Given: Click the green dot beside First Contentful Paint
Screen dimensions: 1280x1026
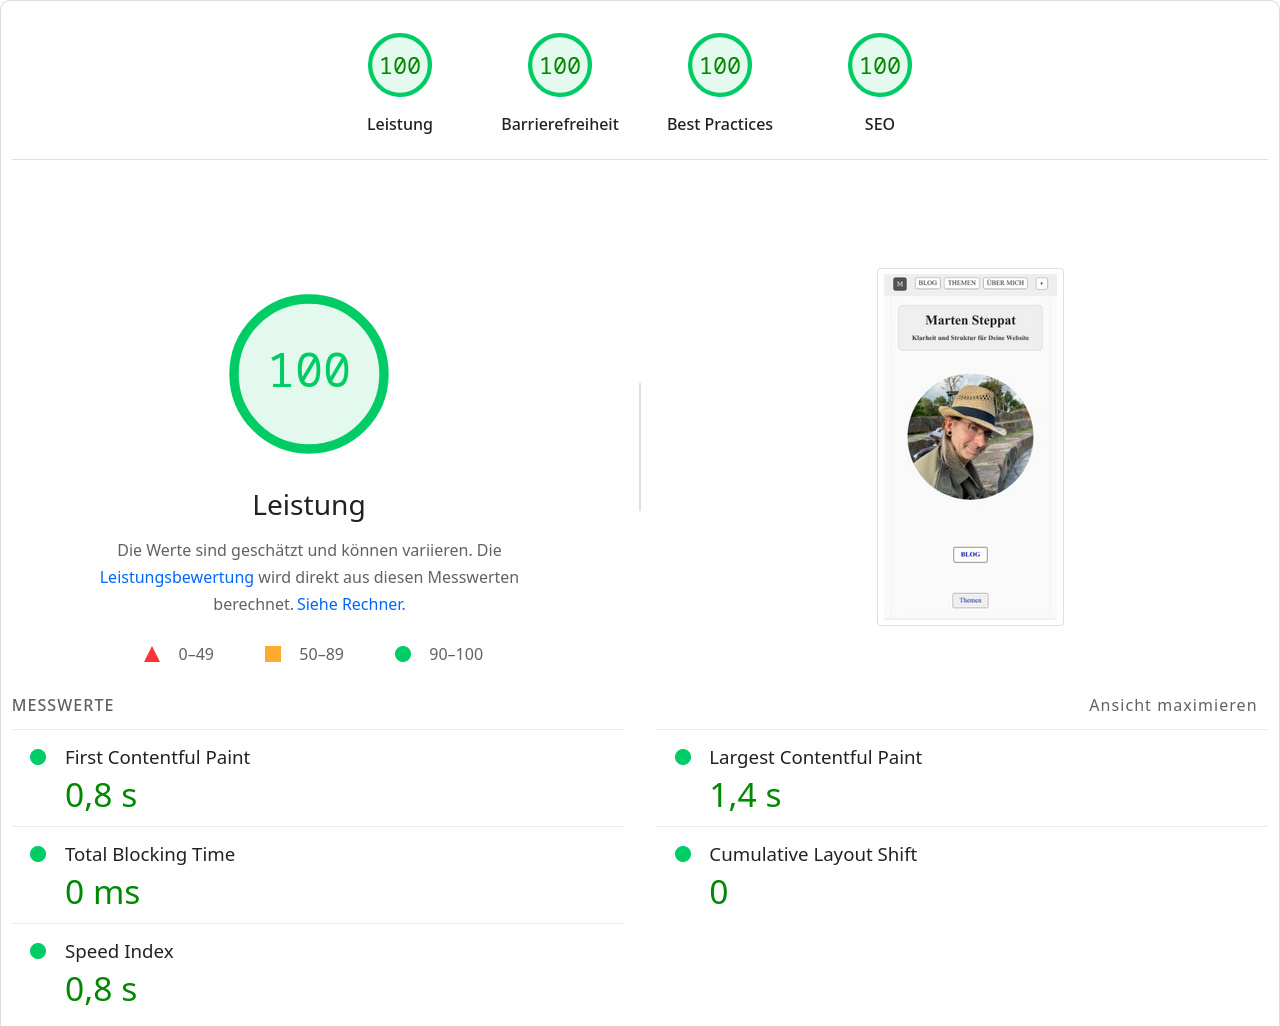Looking at the screenshot, I should 38,757.
